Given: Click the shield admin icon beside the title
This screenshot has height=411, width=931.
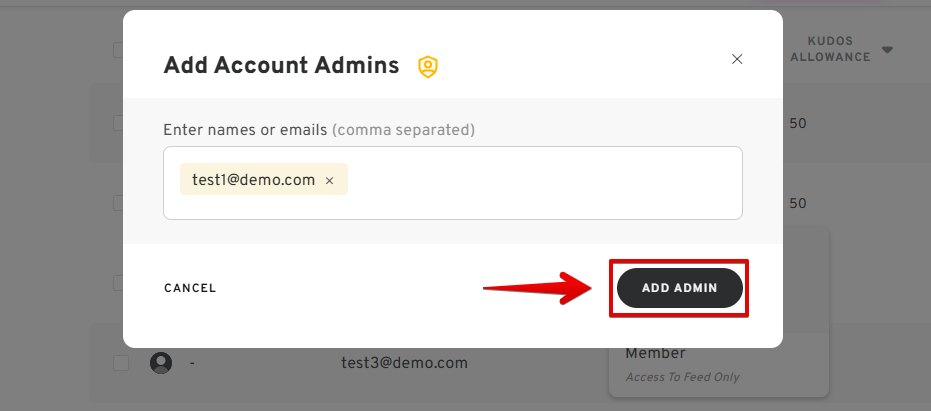Looking at the screenshot, I should pyautogui.click(x=428, y=67).
